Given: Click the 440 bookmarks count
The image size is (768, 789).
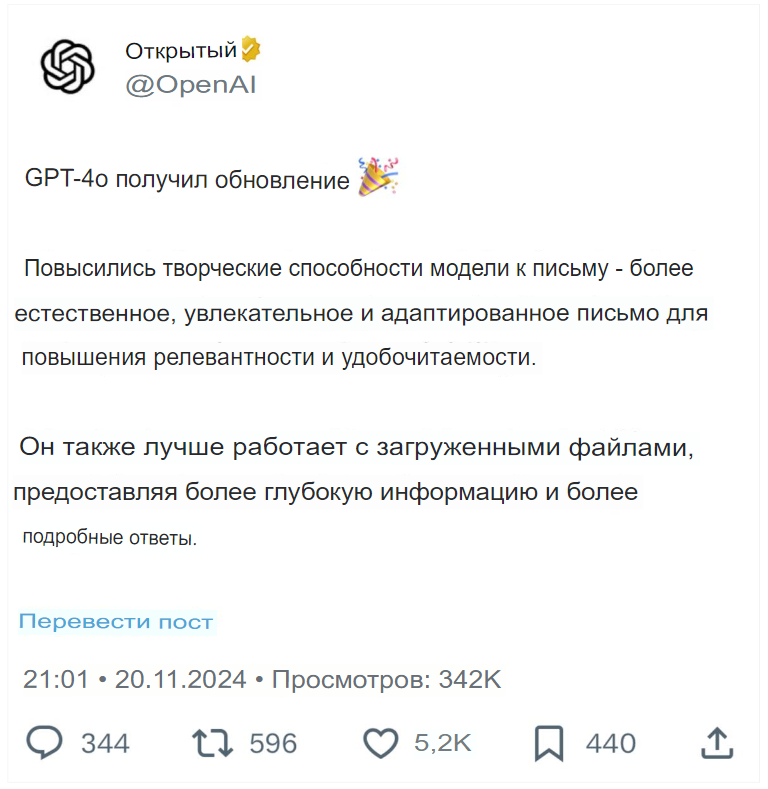Looking at the screenshot, I should click(x=610, y=743).
